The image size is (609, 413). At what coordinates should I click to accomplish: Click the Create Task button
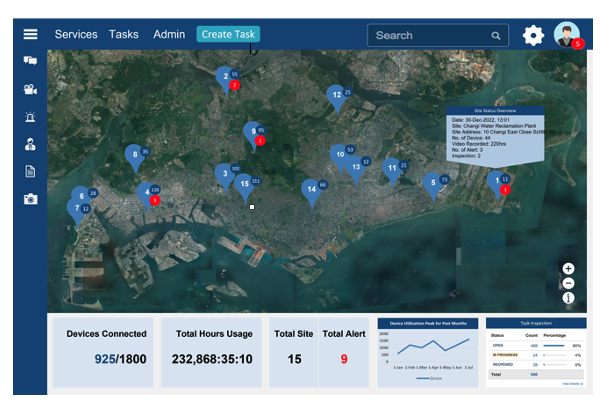click(228, 35)
